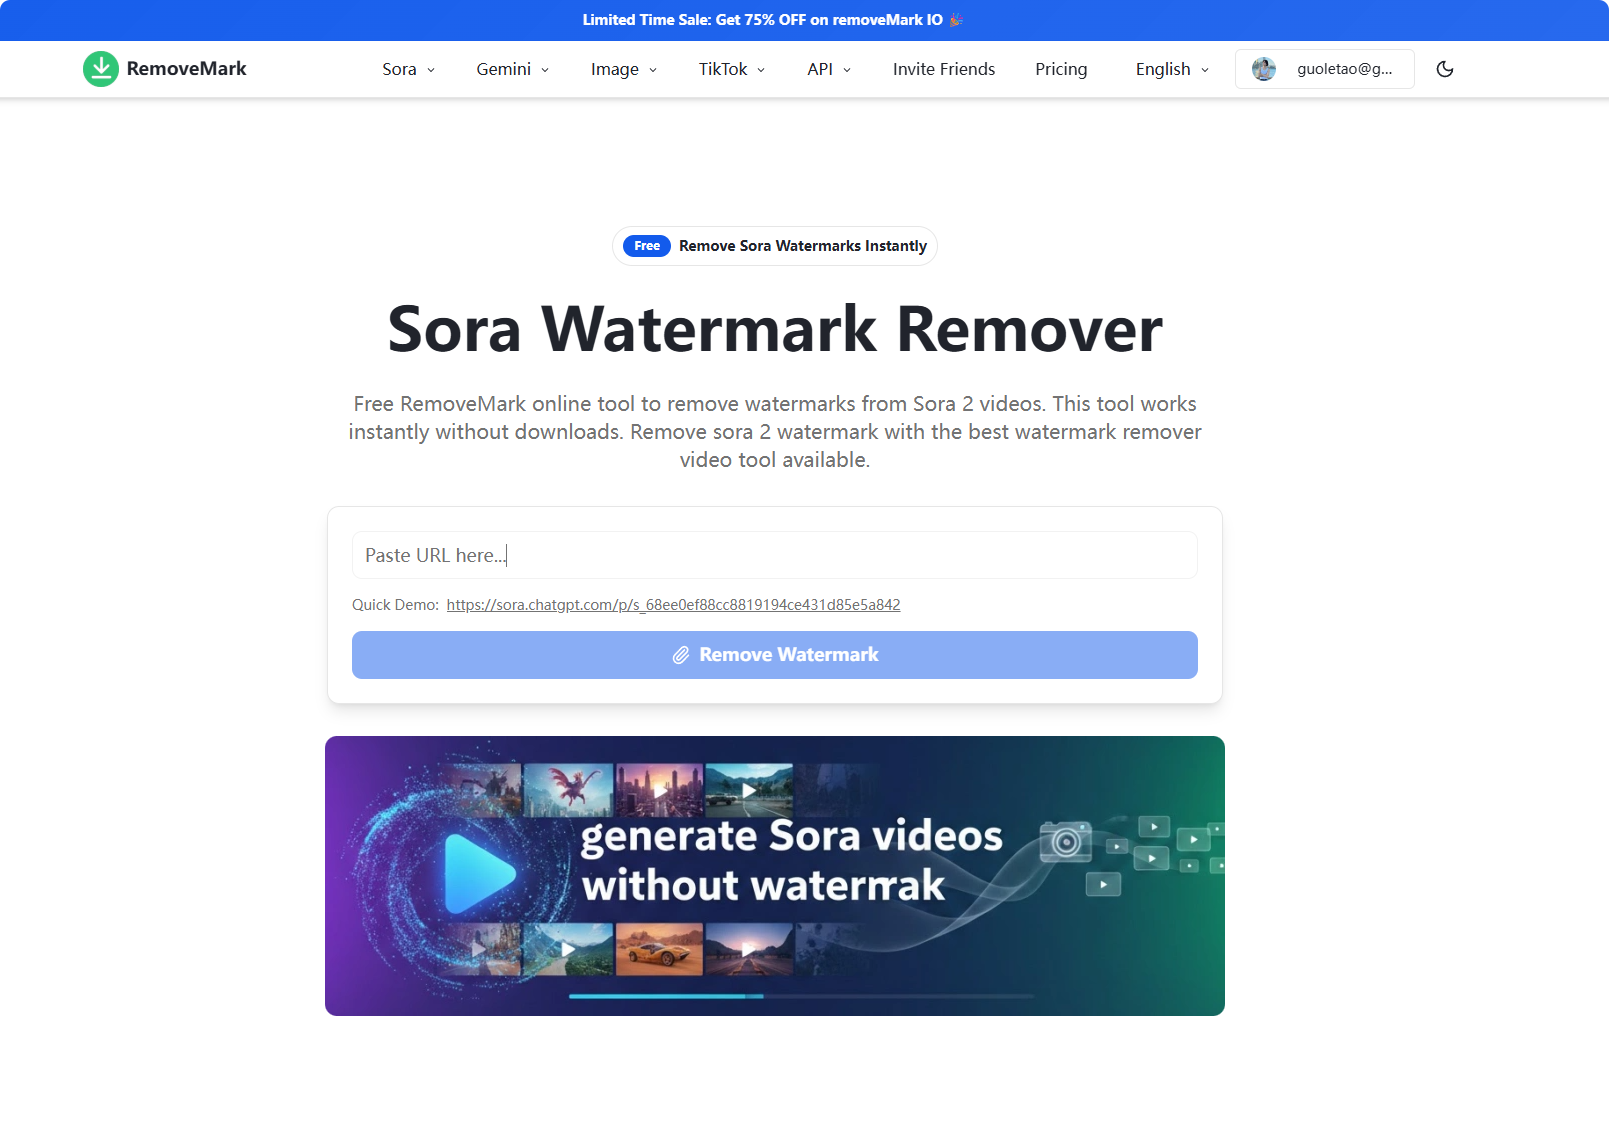
Task: Expand the API menu
Action: coord(828,69)
